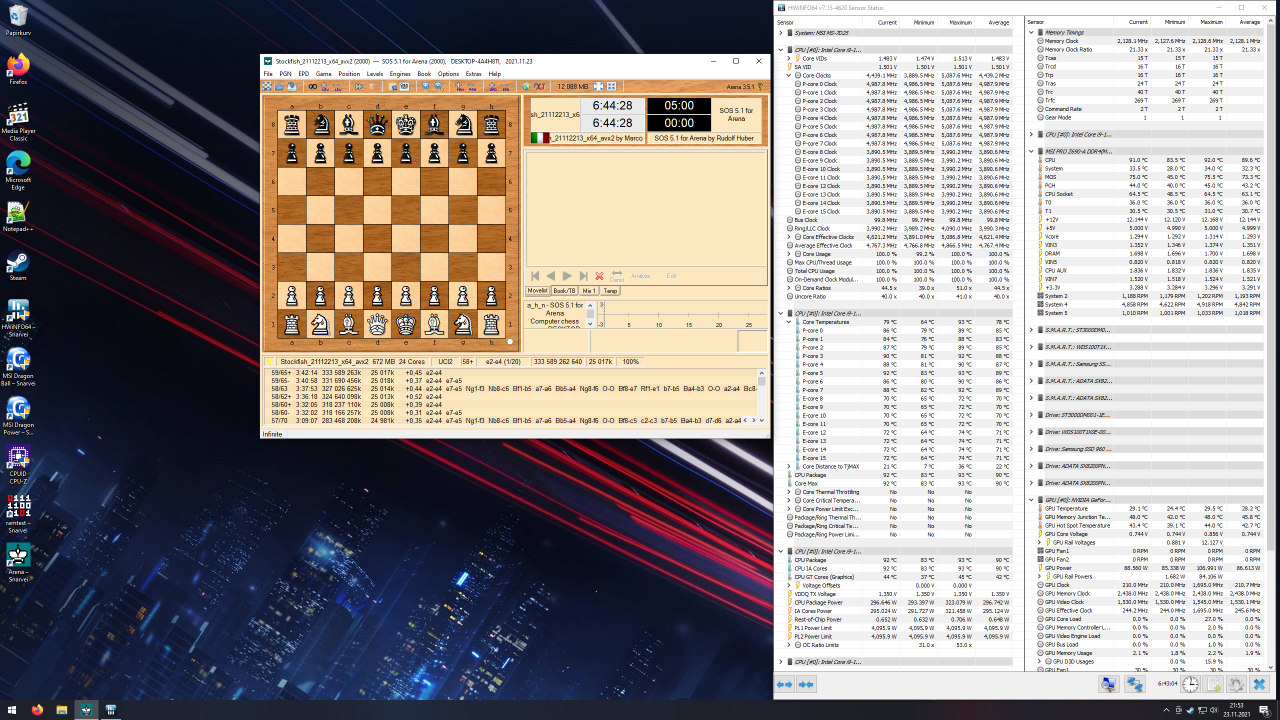Switch to the Book/TB tab
This screenshot has width=1280, height=720.
click(564, 291)
